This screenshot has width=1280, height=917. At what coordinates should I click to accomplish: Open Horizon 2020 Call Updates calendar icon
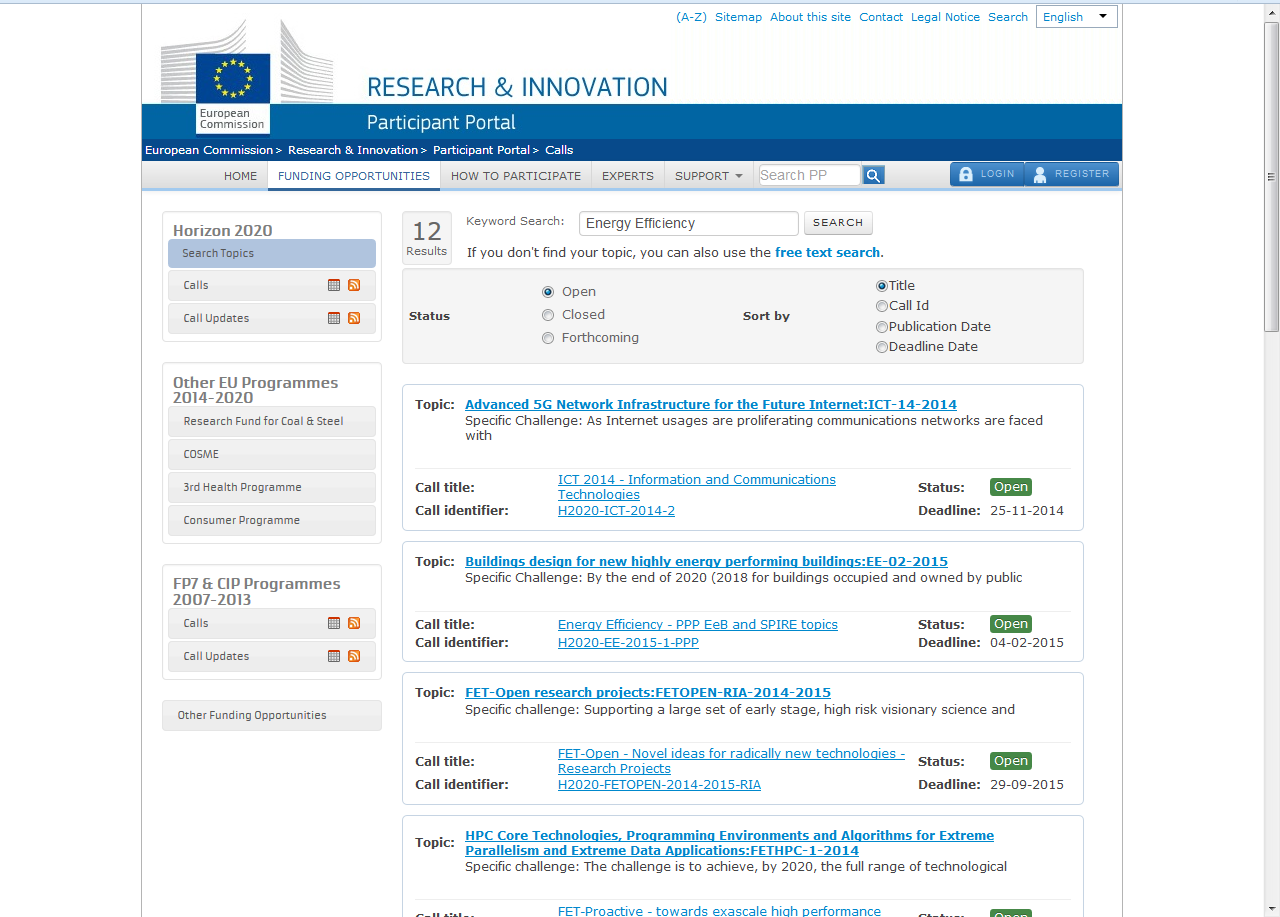tap(334, 318)
